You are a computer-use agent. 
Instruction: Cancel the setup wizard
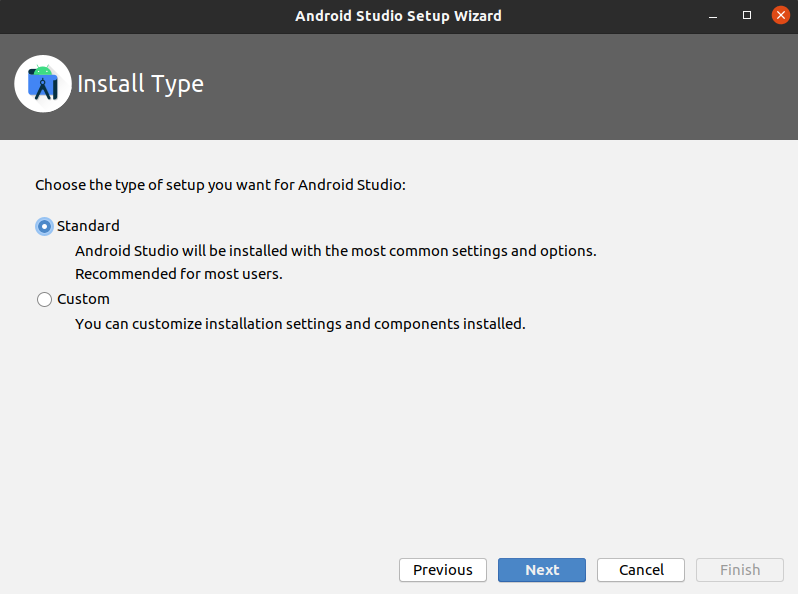click(x=641, y=570)
